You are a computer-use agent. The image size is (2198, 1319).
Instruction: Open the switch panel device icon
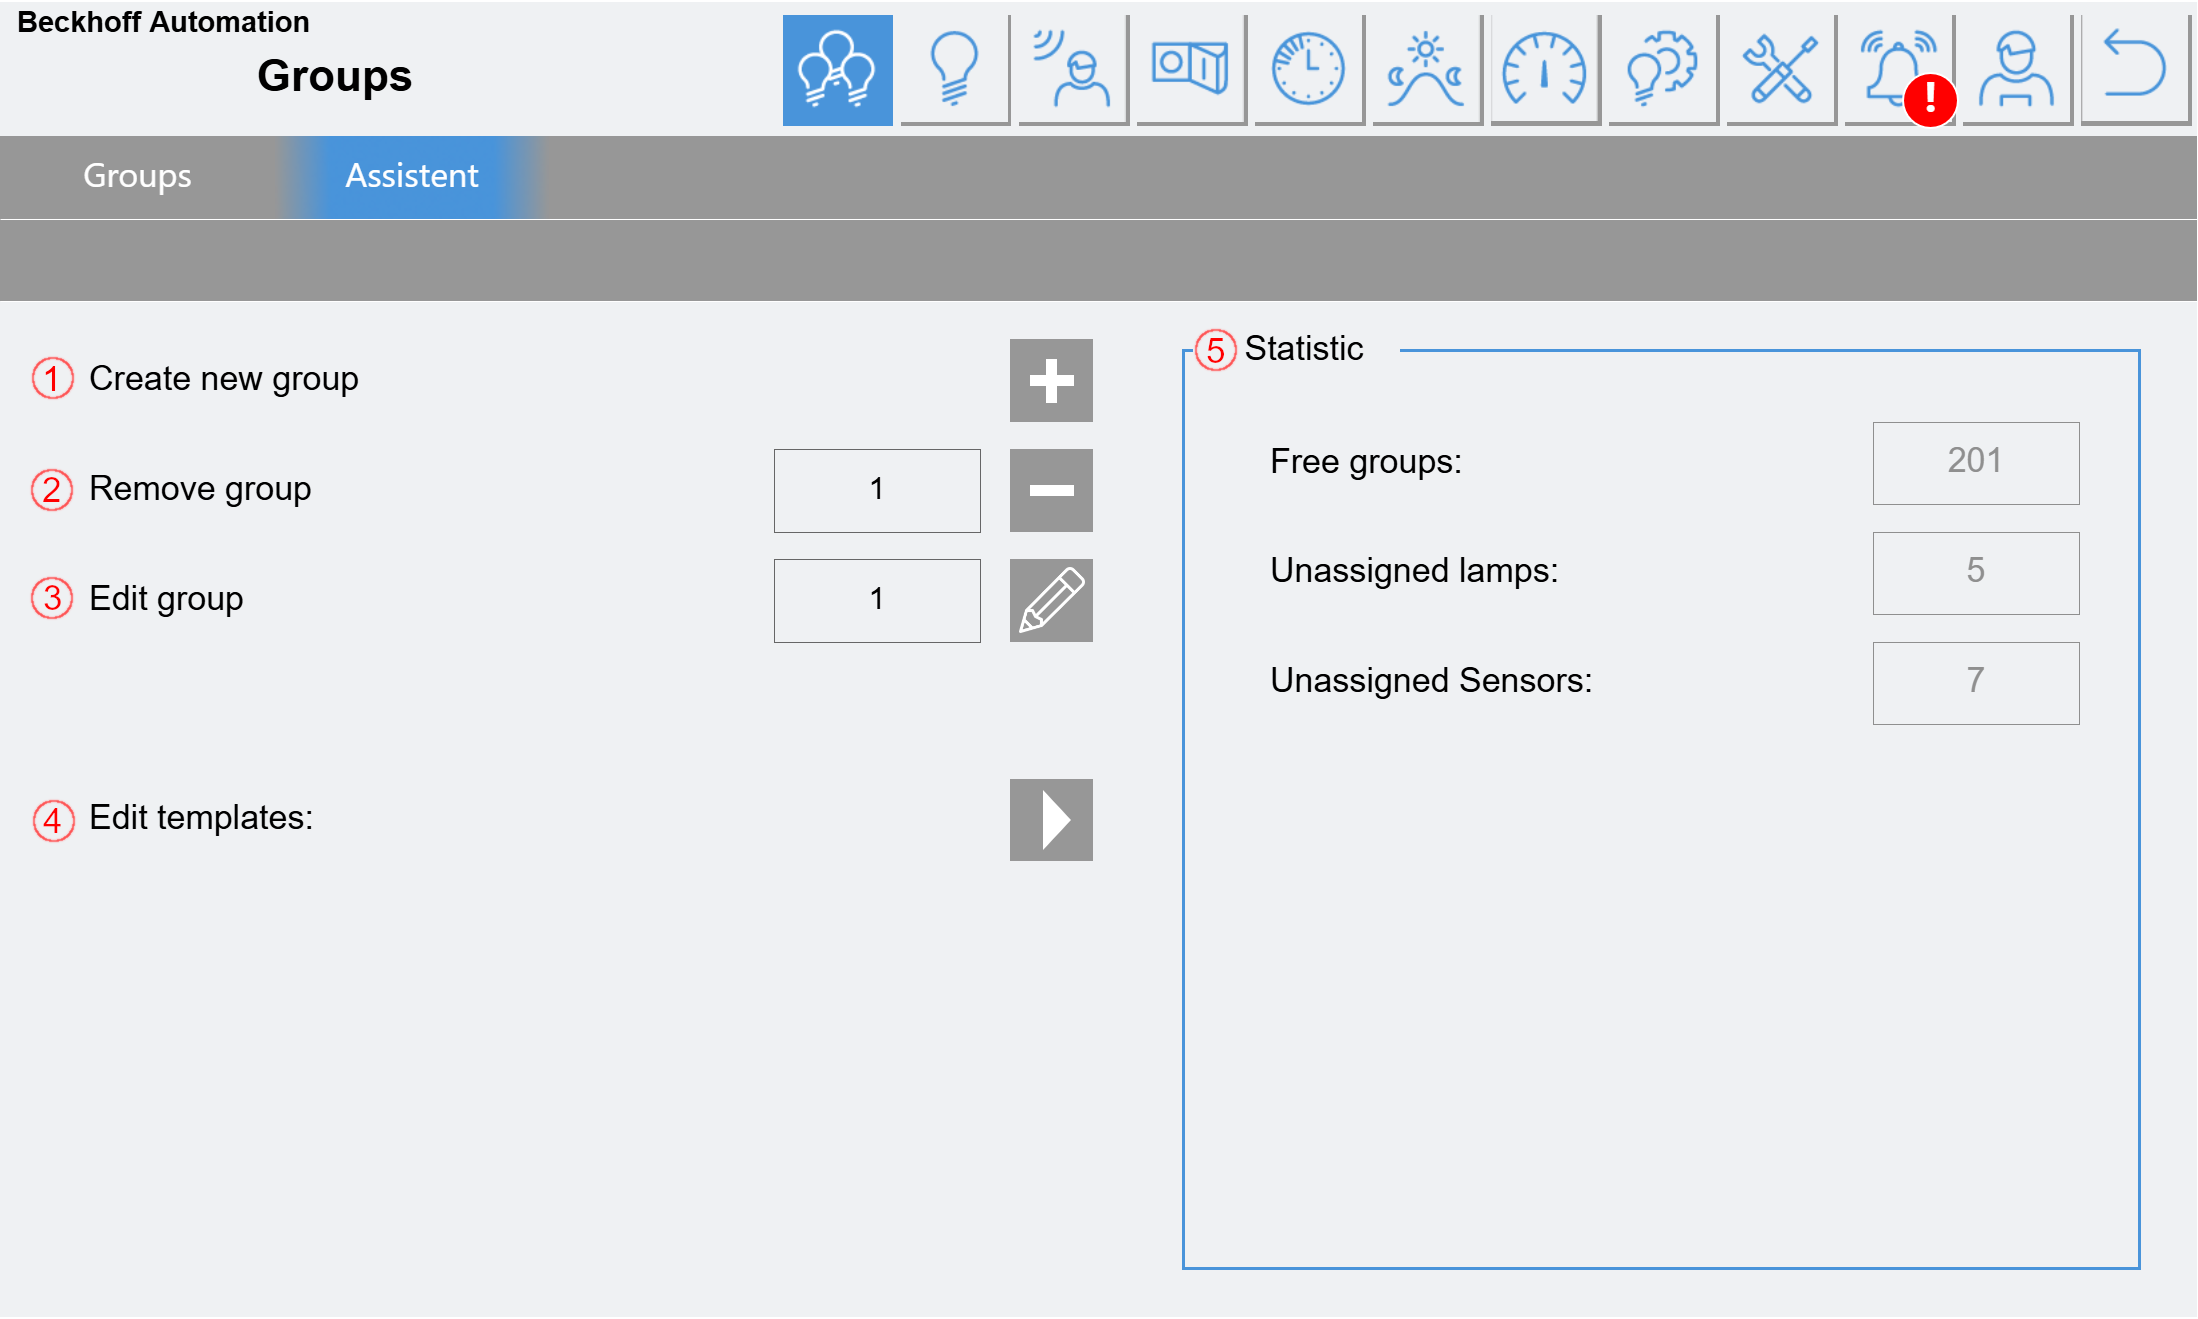coord(1191,70)
